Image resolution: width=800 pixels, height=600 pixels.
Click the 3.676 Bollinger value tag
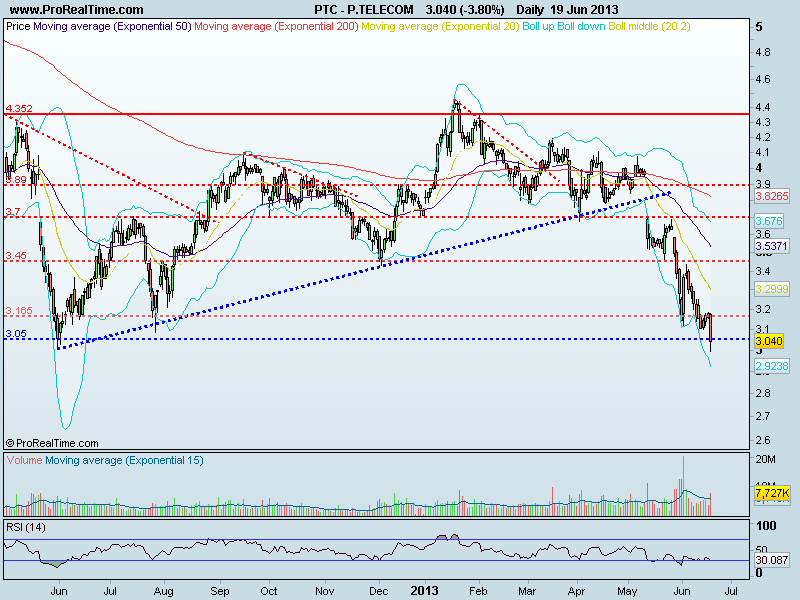tap(769, 221)
